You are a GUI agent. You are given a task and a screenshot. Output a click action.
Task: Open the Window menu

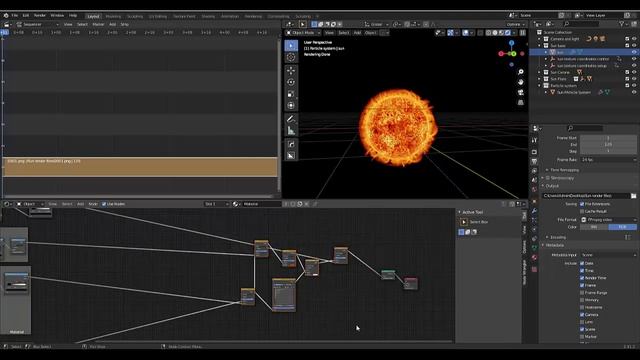(57, 16)
